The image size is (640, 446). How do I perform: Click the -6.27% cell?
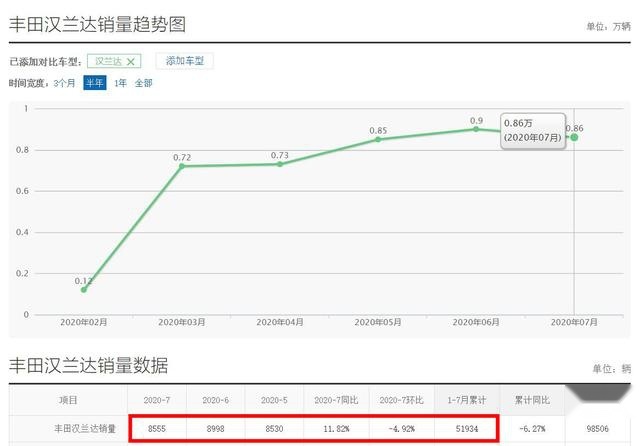tap(532, 429)
